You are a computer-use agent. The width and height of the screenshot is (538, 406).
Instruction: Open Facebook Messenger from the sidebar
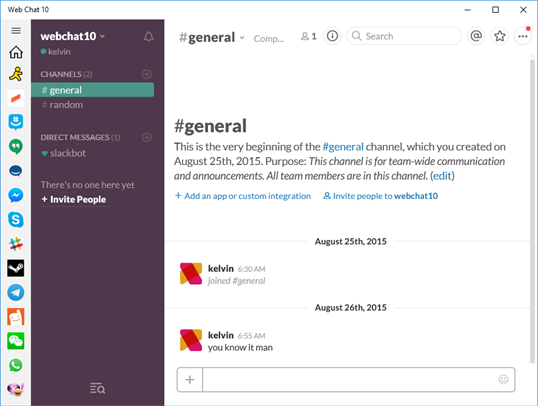[x=16, y=195]
